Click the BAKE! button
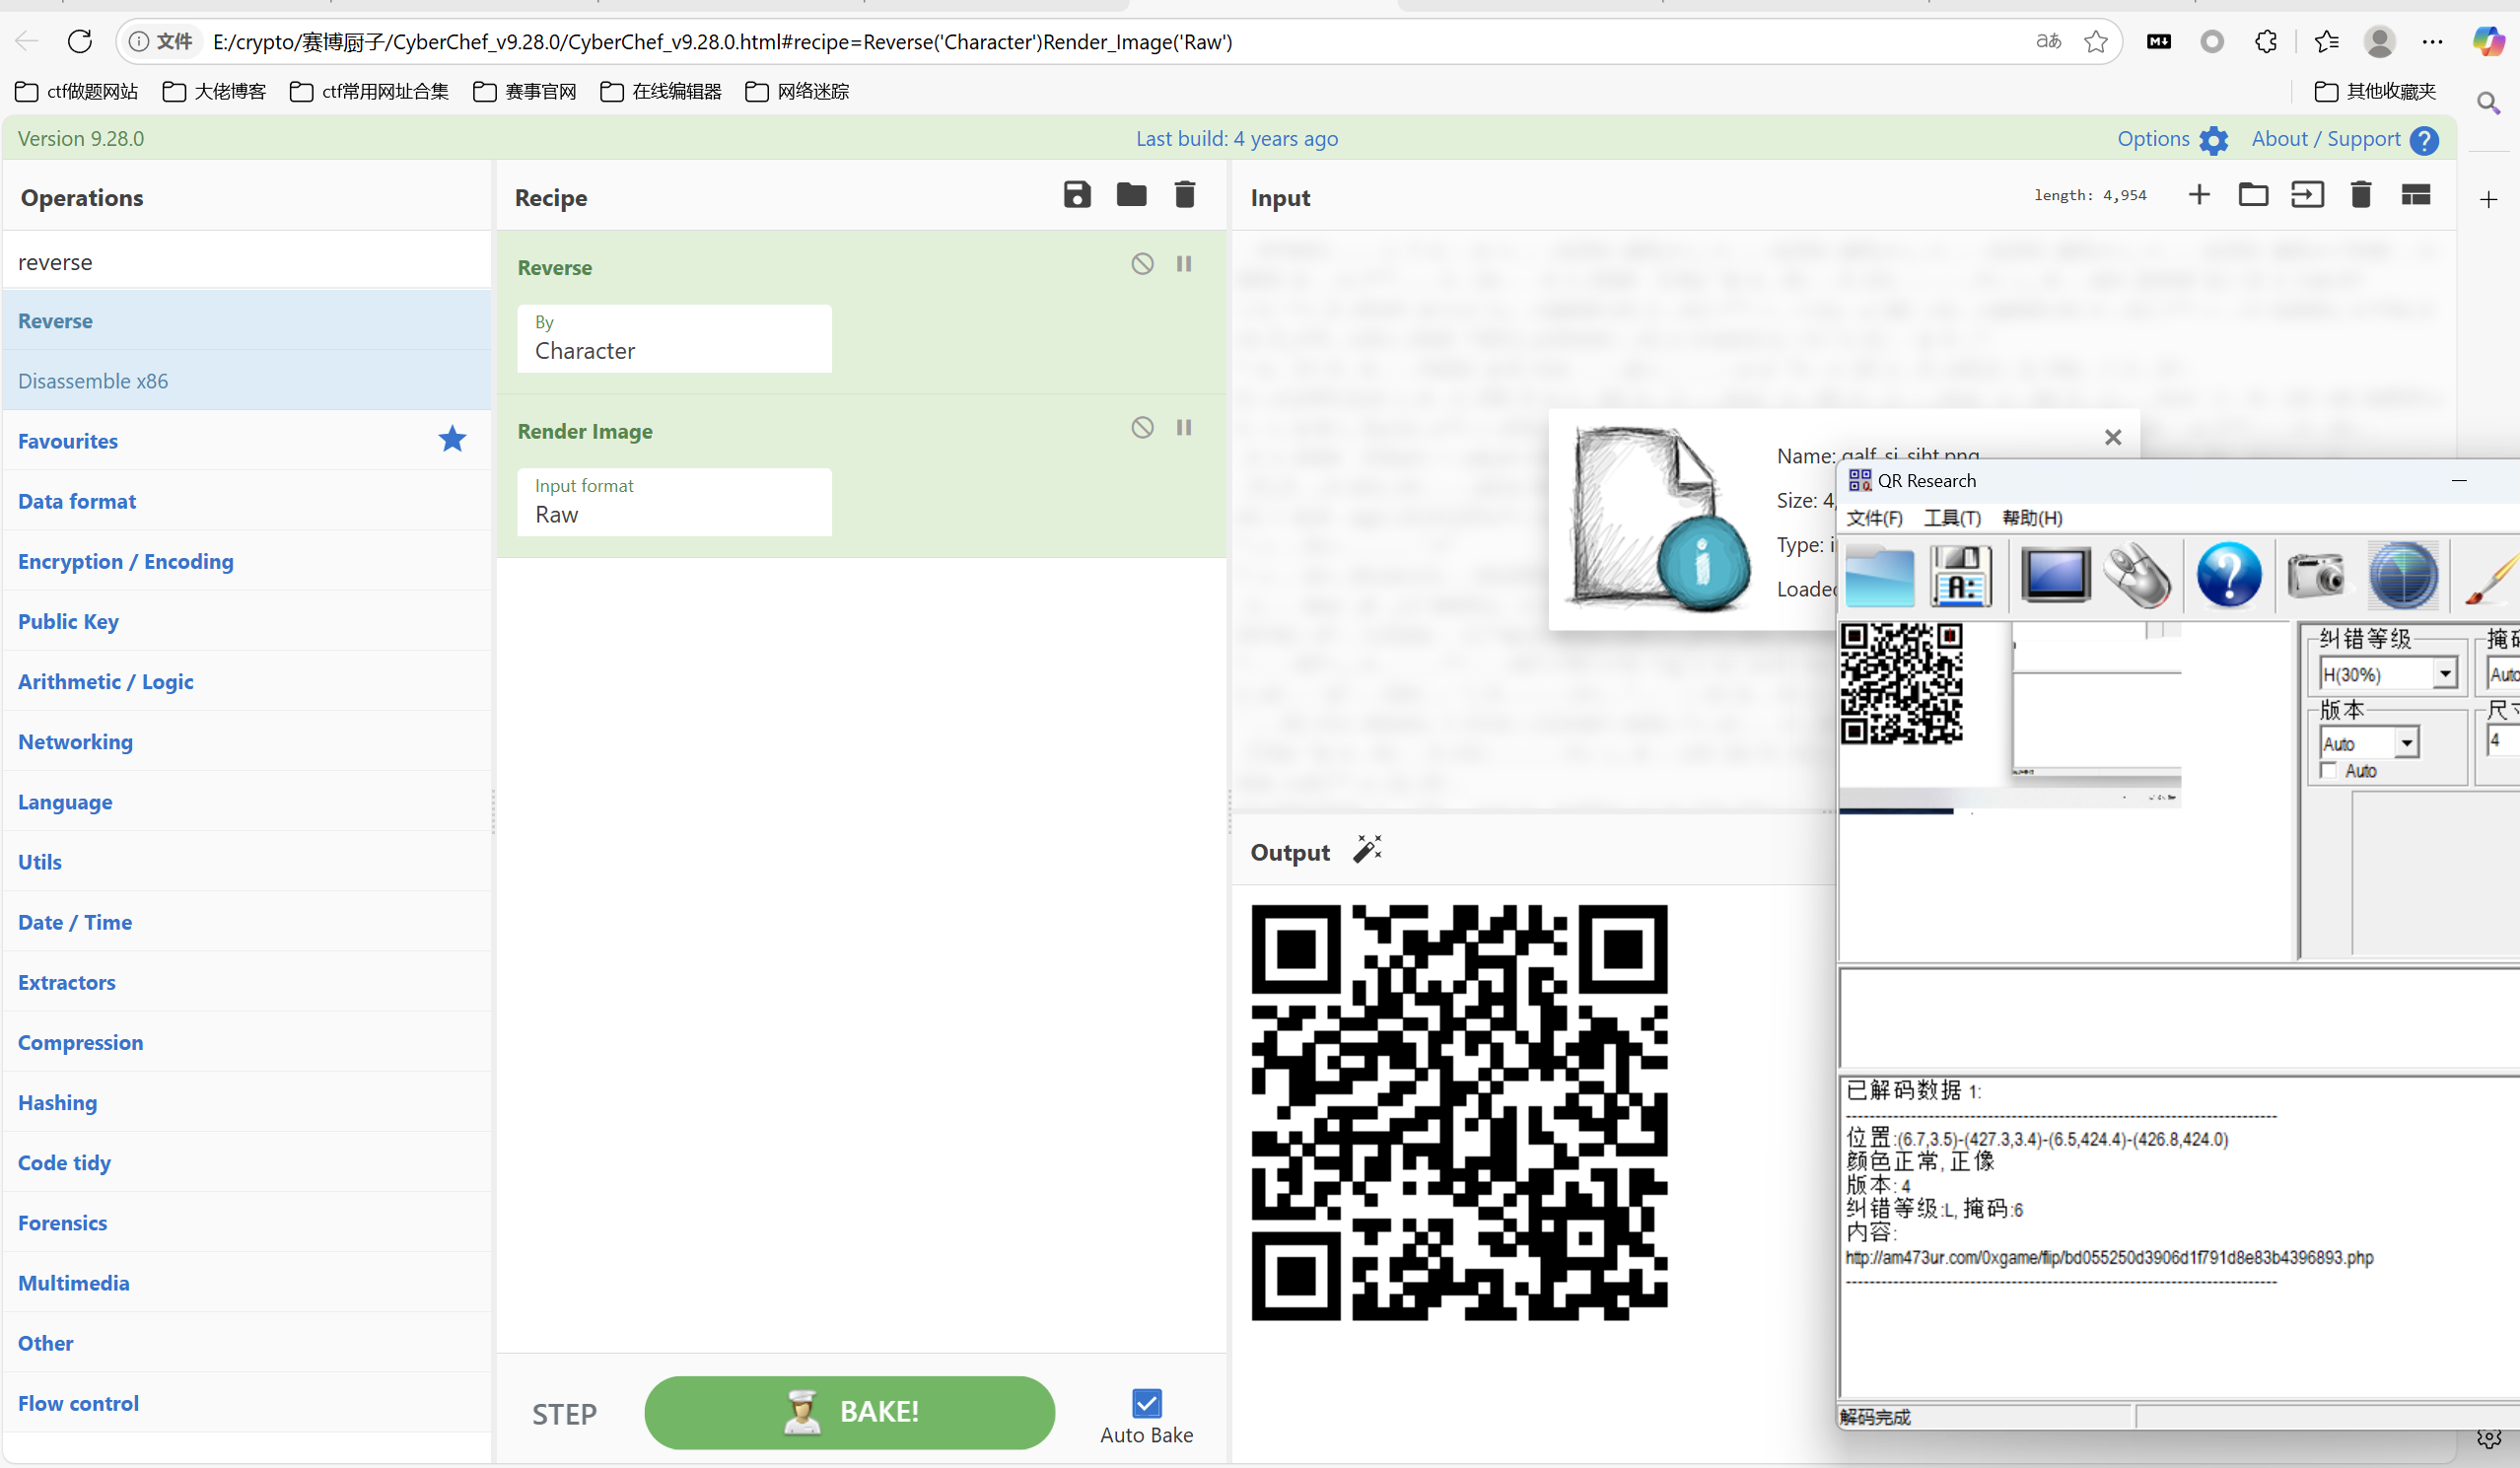 (849, 1412)
